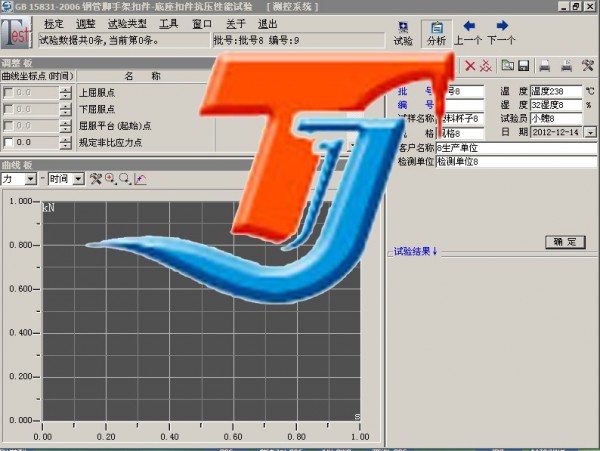The image size is (600, 451).
Task: Open the 试验类型 menu
Action: [127, 24]
